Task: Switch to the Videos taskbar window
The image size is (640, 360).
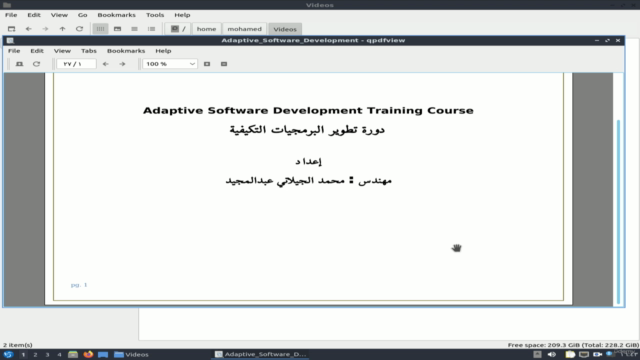Action: coord(131,354)
